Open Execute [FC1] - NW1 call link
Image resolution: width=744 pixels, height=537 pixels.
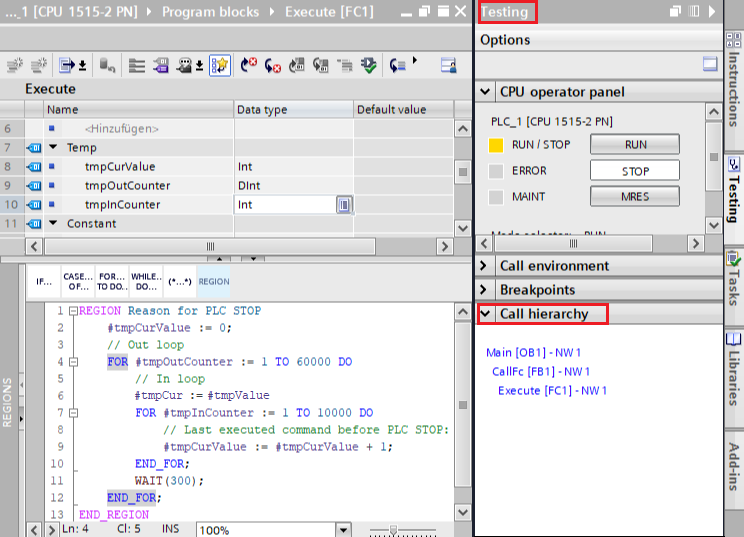click(552, 390)
